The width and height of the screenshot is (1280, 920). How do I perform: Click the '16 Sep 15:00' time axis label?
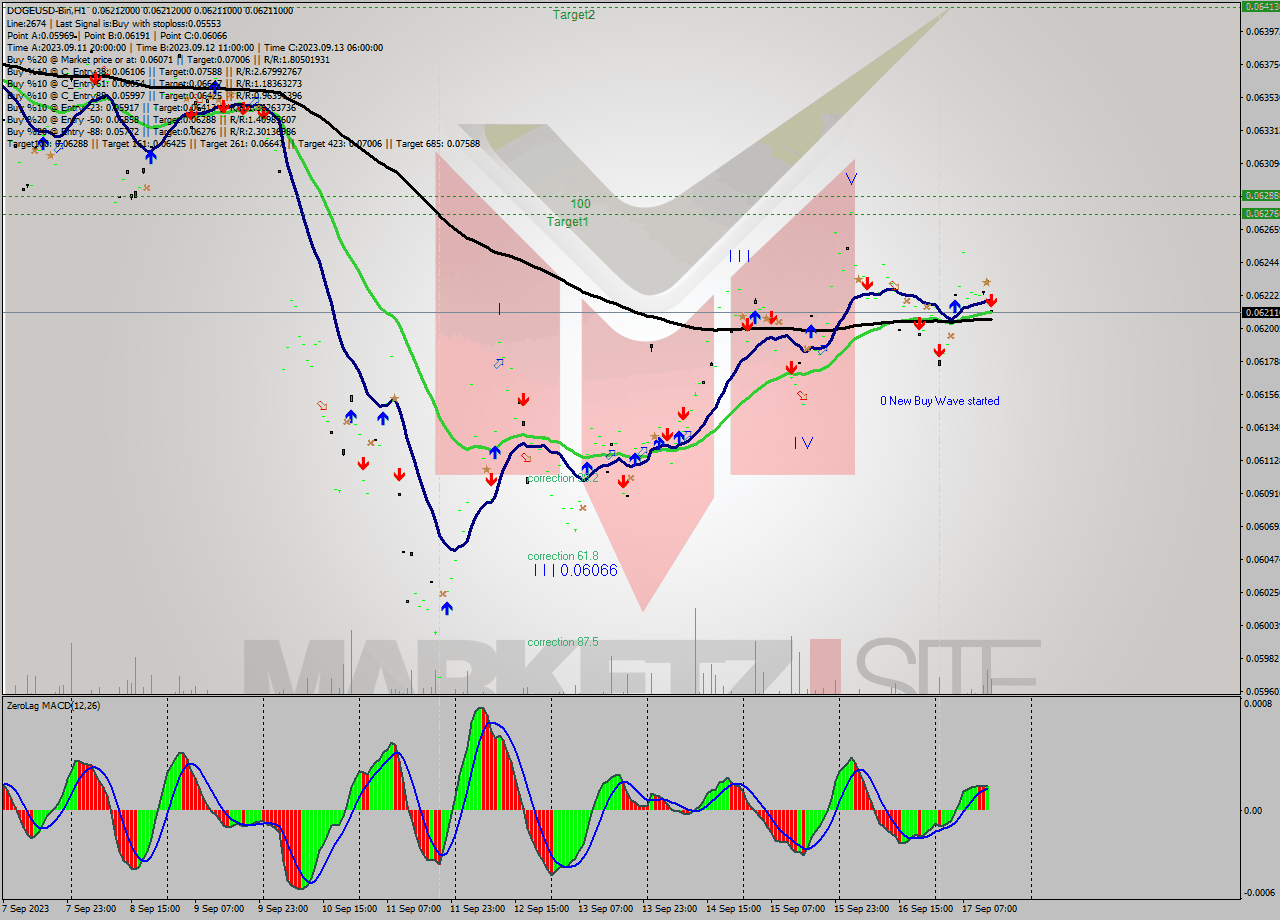(x=925, y=909)
